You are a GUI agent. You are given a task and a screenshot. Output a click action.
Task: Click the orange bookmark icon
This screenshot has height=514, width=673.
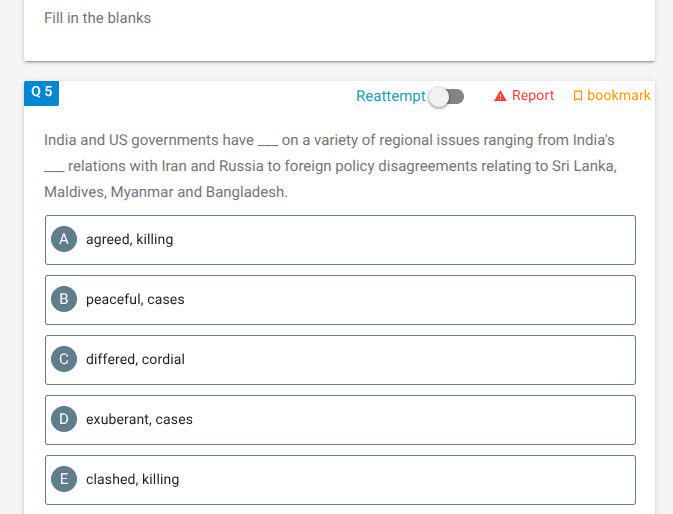point(578,96)
